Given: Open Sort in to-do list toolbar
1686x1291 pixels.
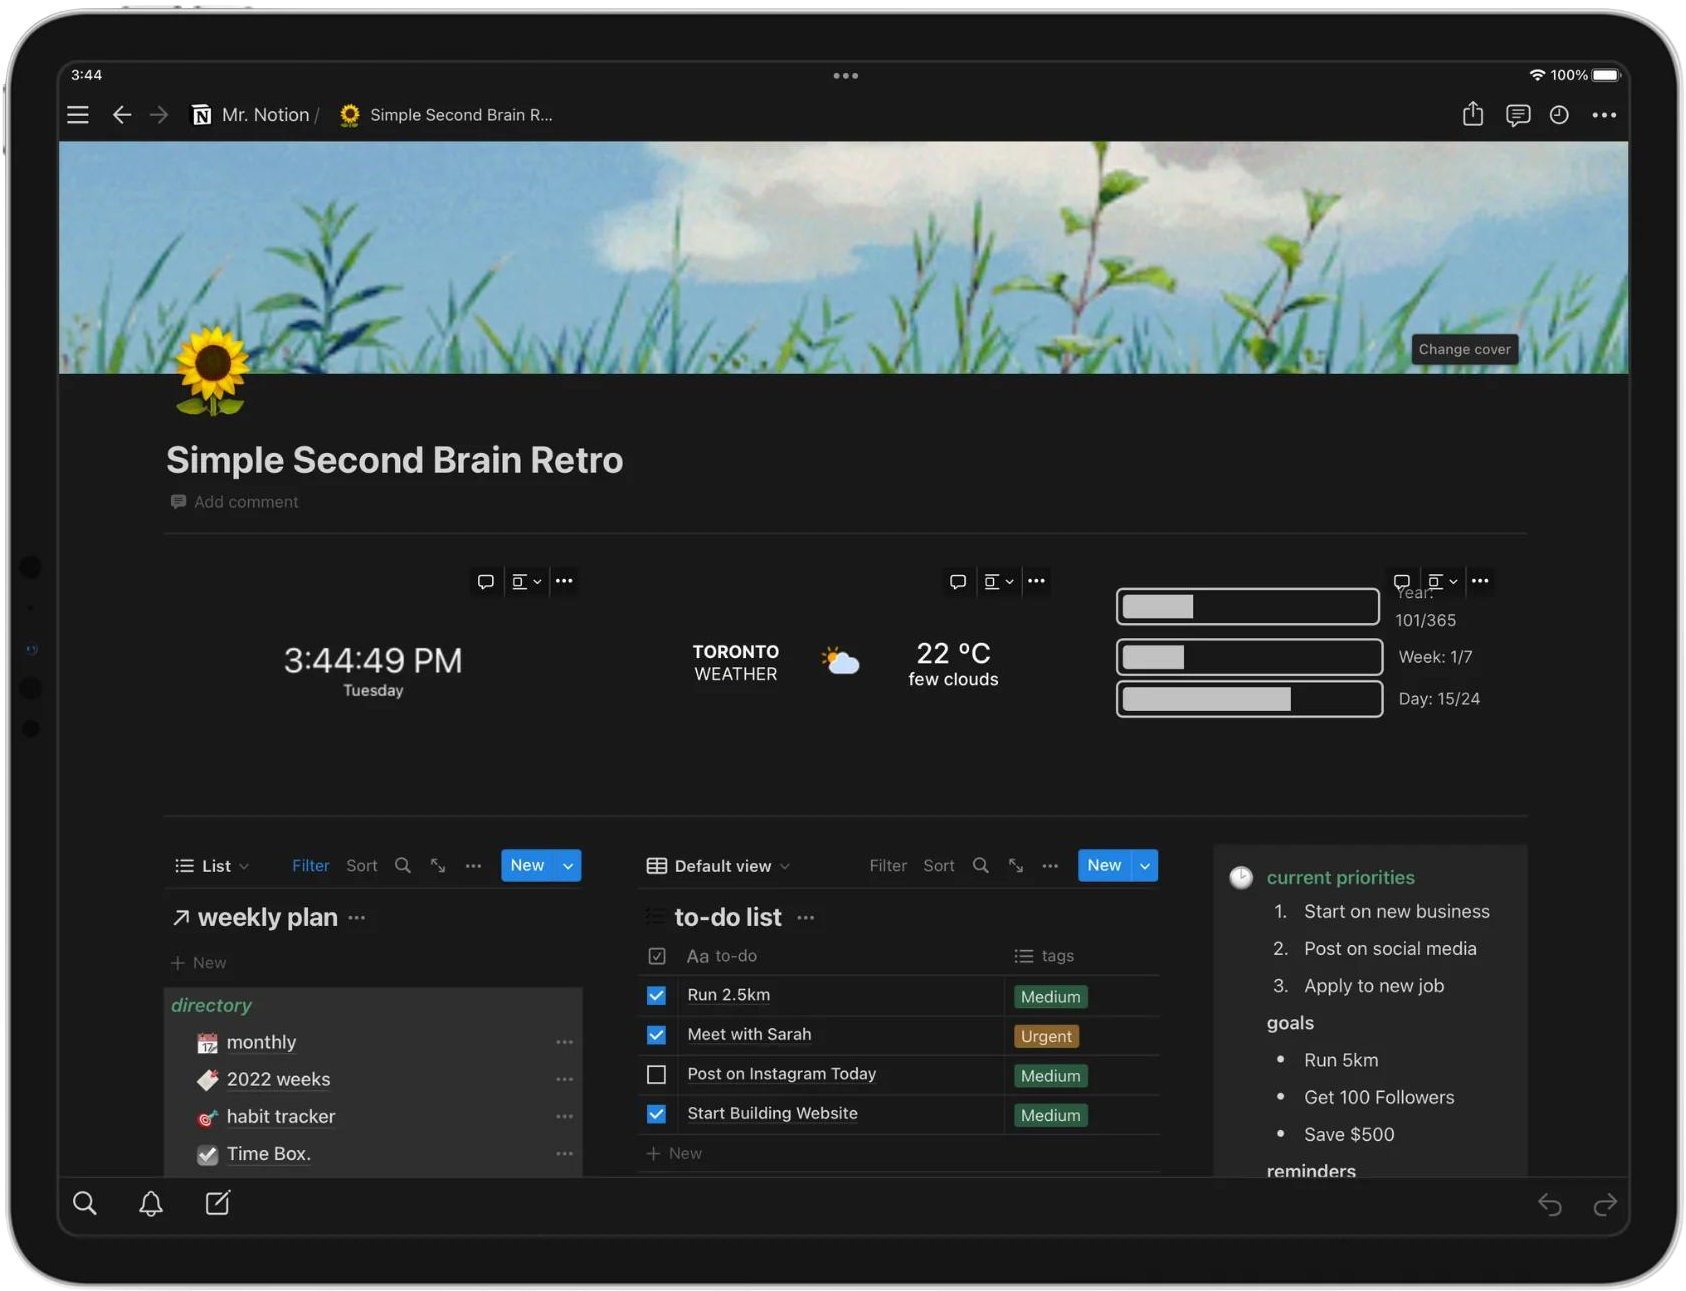Looking at the screenshot, I should point(938,866).
